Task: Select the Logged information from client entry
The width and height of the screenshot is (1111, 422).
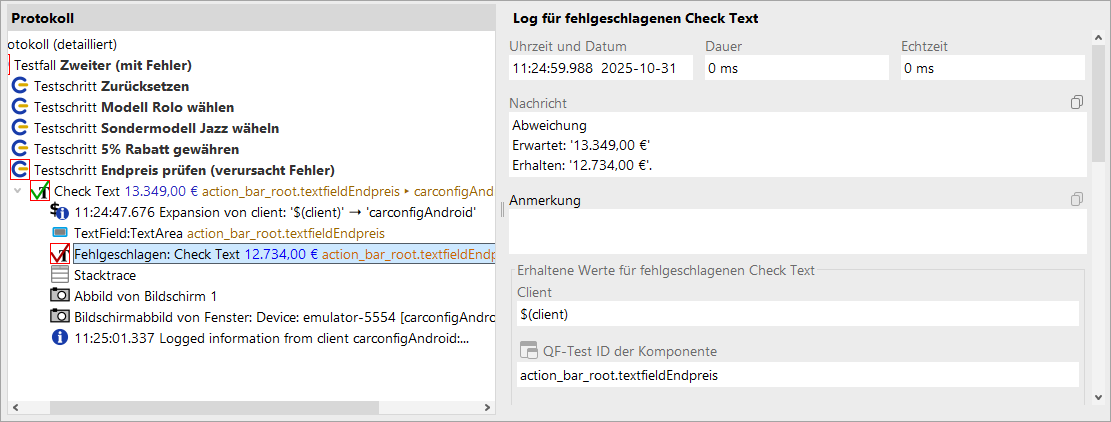Action: [270, 338]
